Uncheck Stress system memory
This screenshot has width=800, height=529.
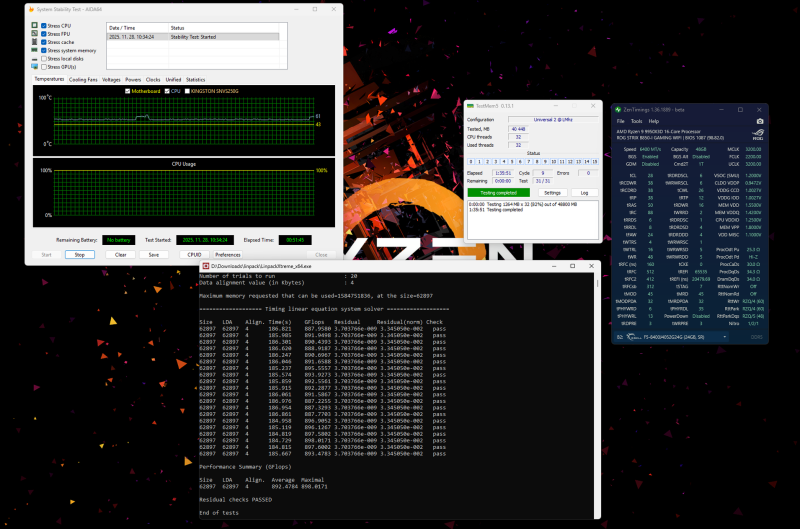point(44,51)
